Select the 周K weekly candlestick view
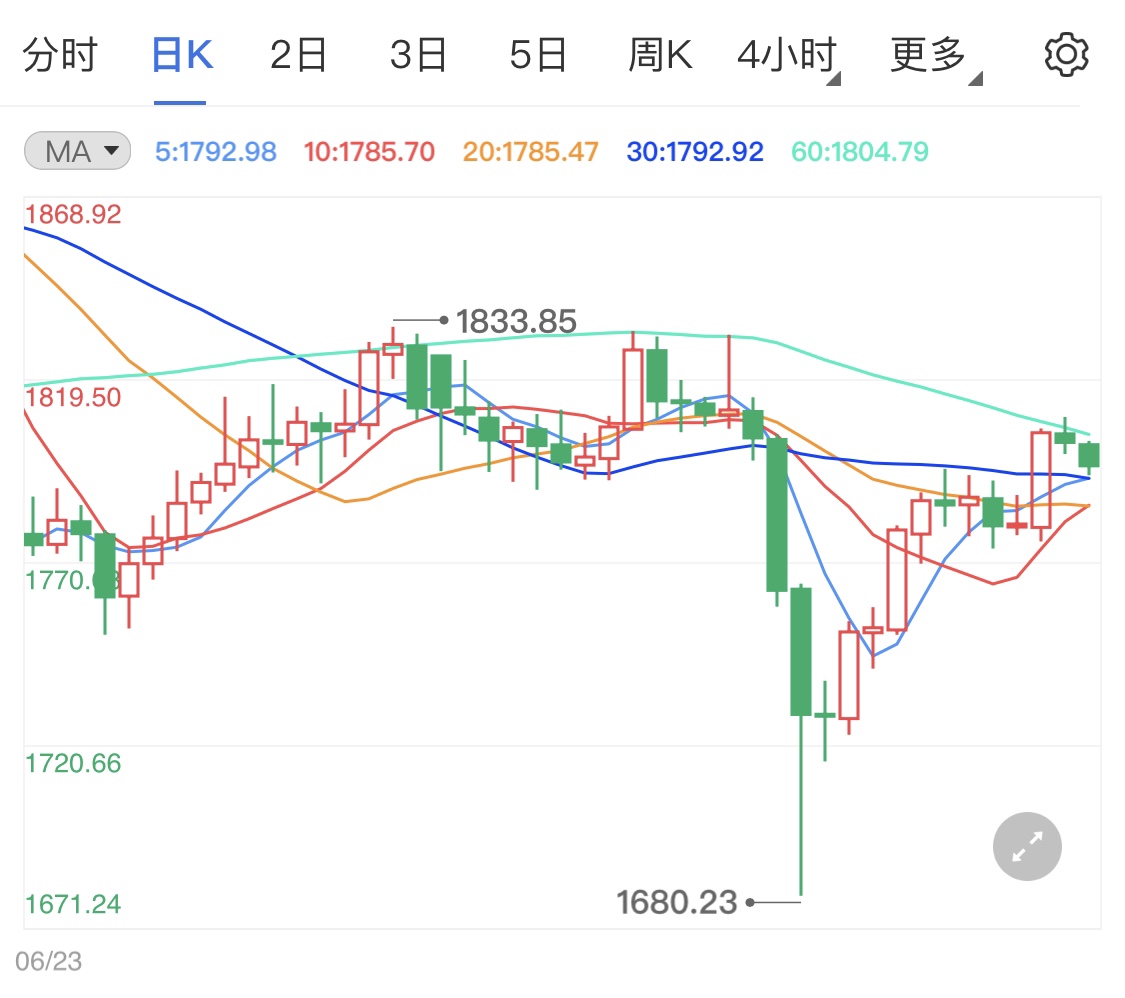 tap(659, 54)
